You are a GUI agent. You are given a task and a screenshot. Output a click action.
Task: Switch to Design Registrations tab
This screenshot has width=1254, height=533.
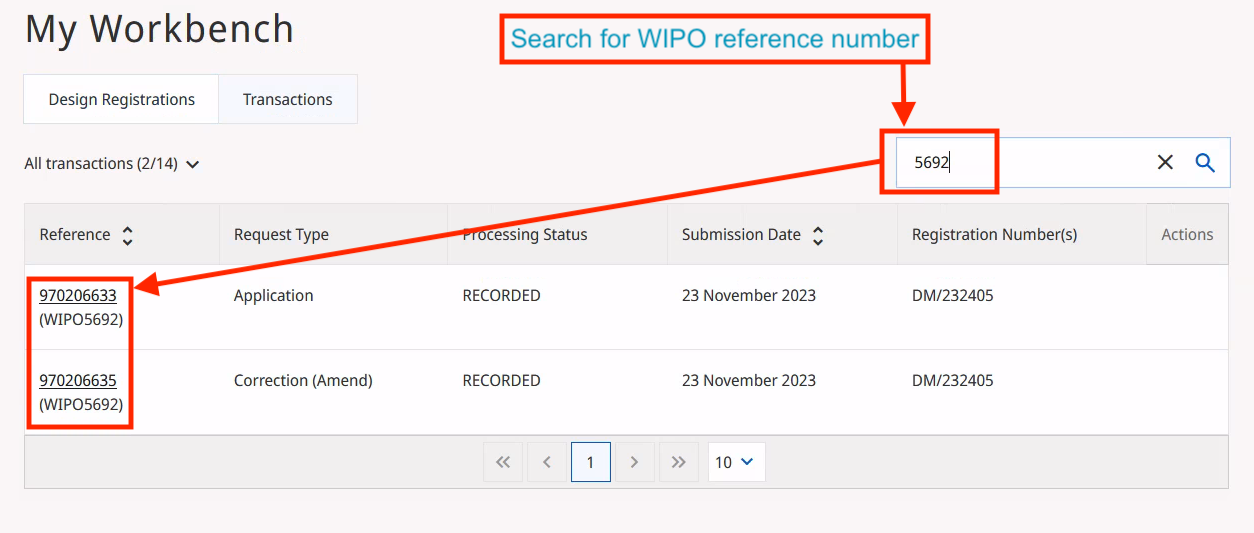pos(121,99)
